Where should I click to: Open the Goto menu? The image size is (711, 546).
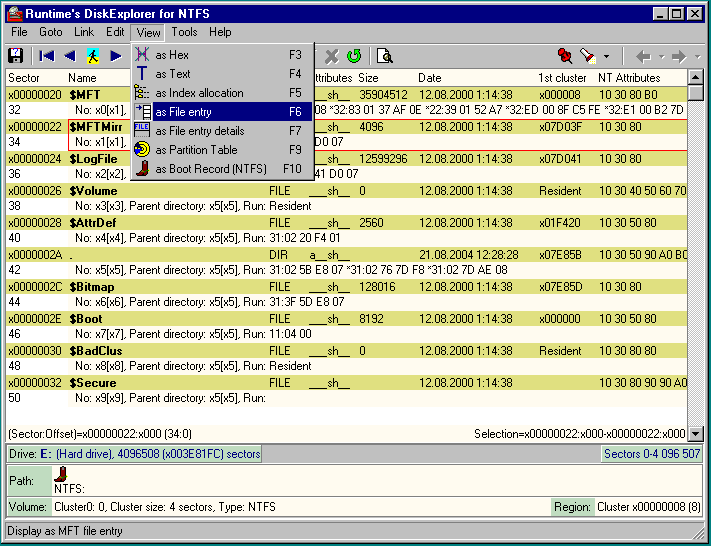(x=50, y=32)
